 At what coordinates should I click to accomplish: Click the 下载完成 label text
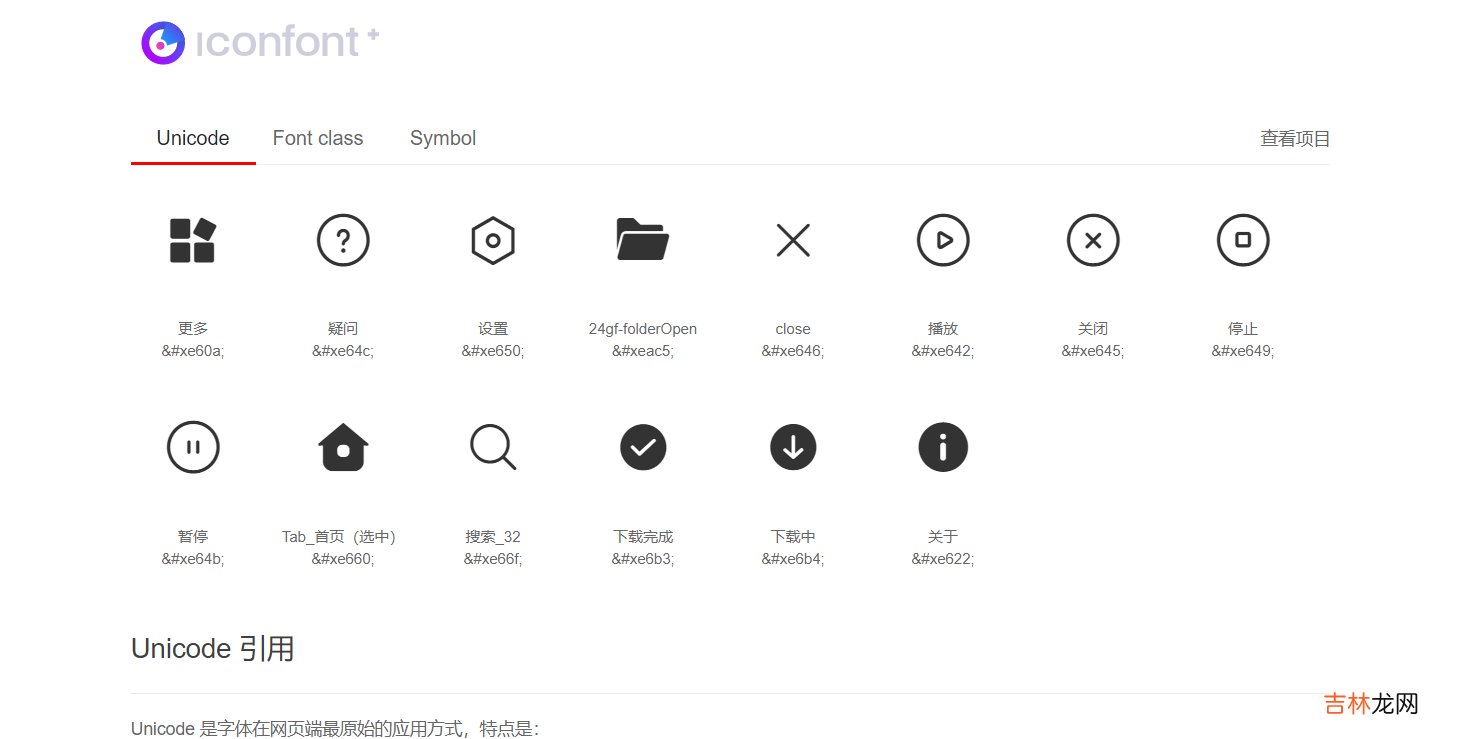pyautogui.click(x=643, y=537)
